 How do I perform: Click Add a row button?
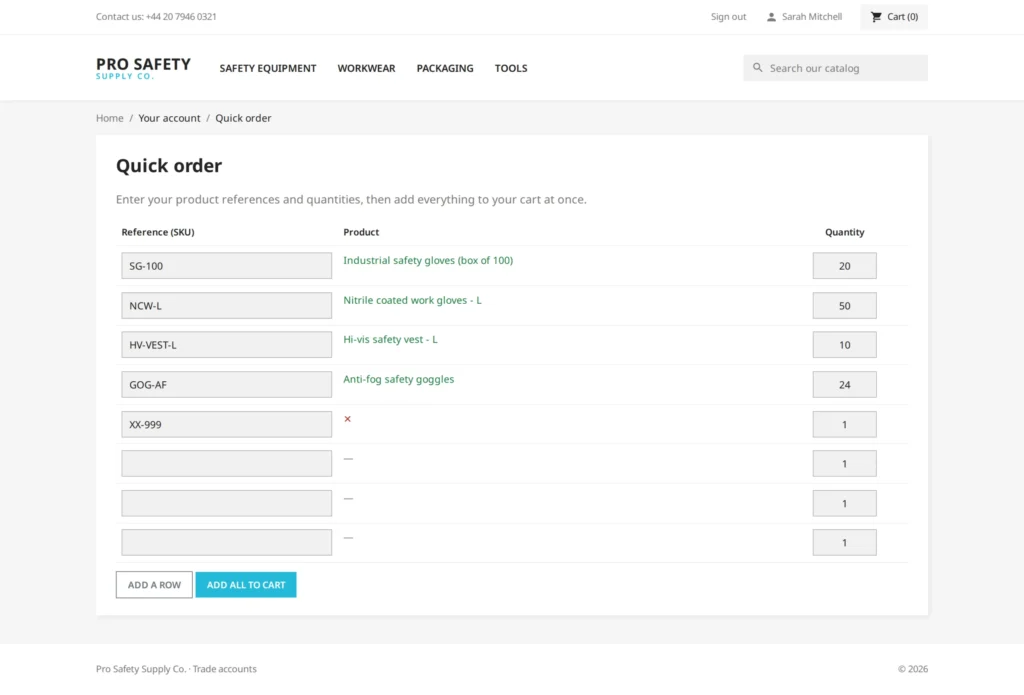[x=154, y=585]
